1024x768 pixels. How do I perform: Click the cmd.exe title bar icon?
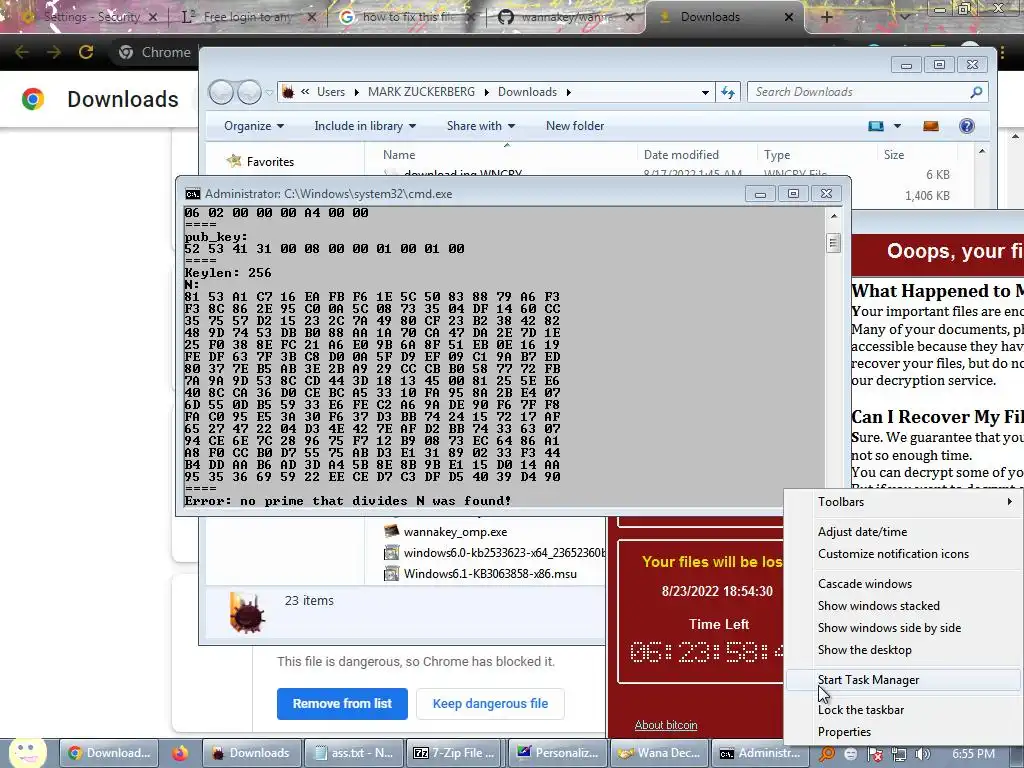193,194
